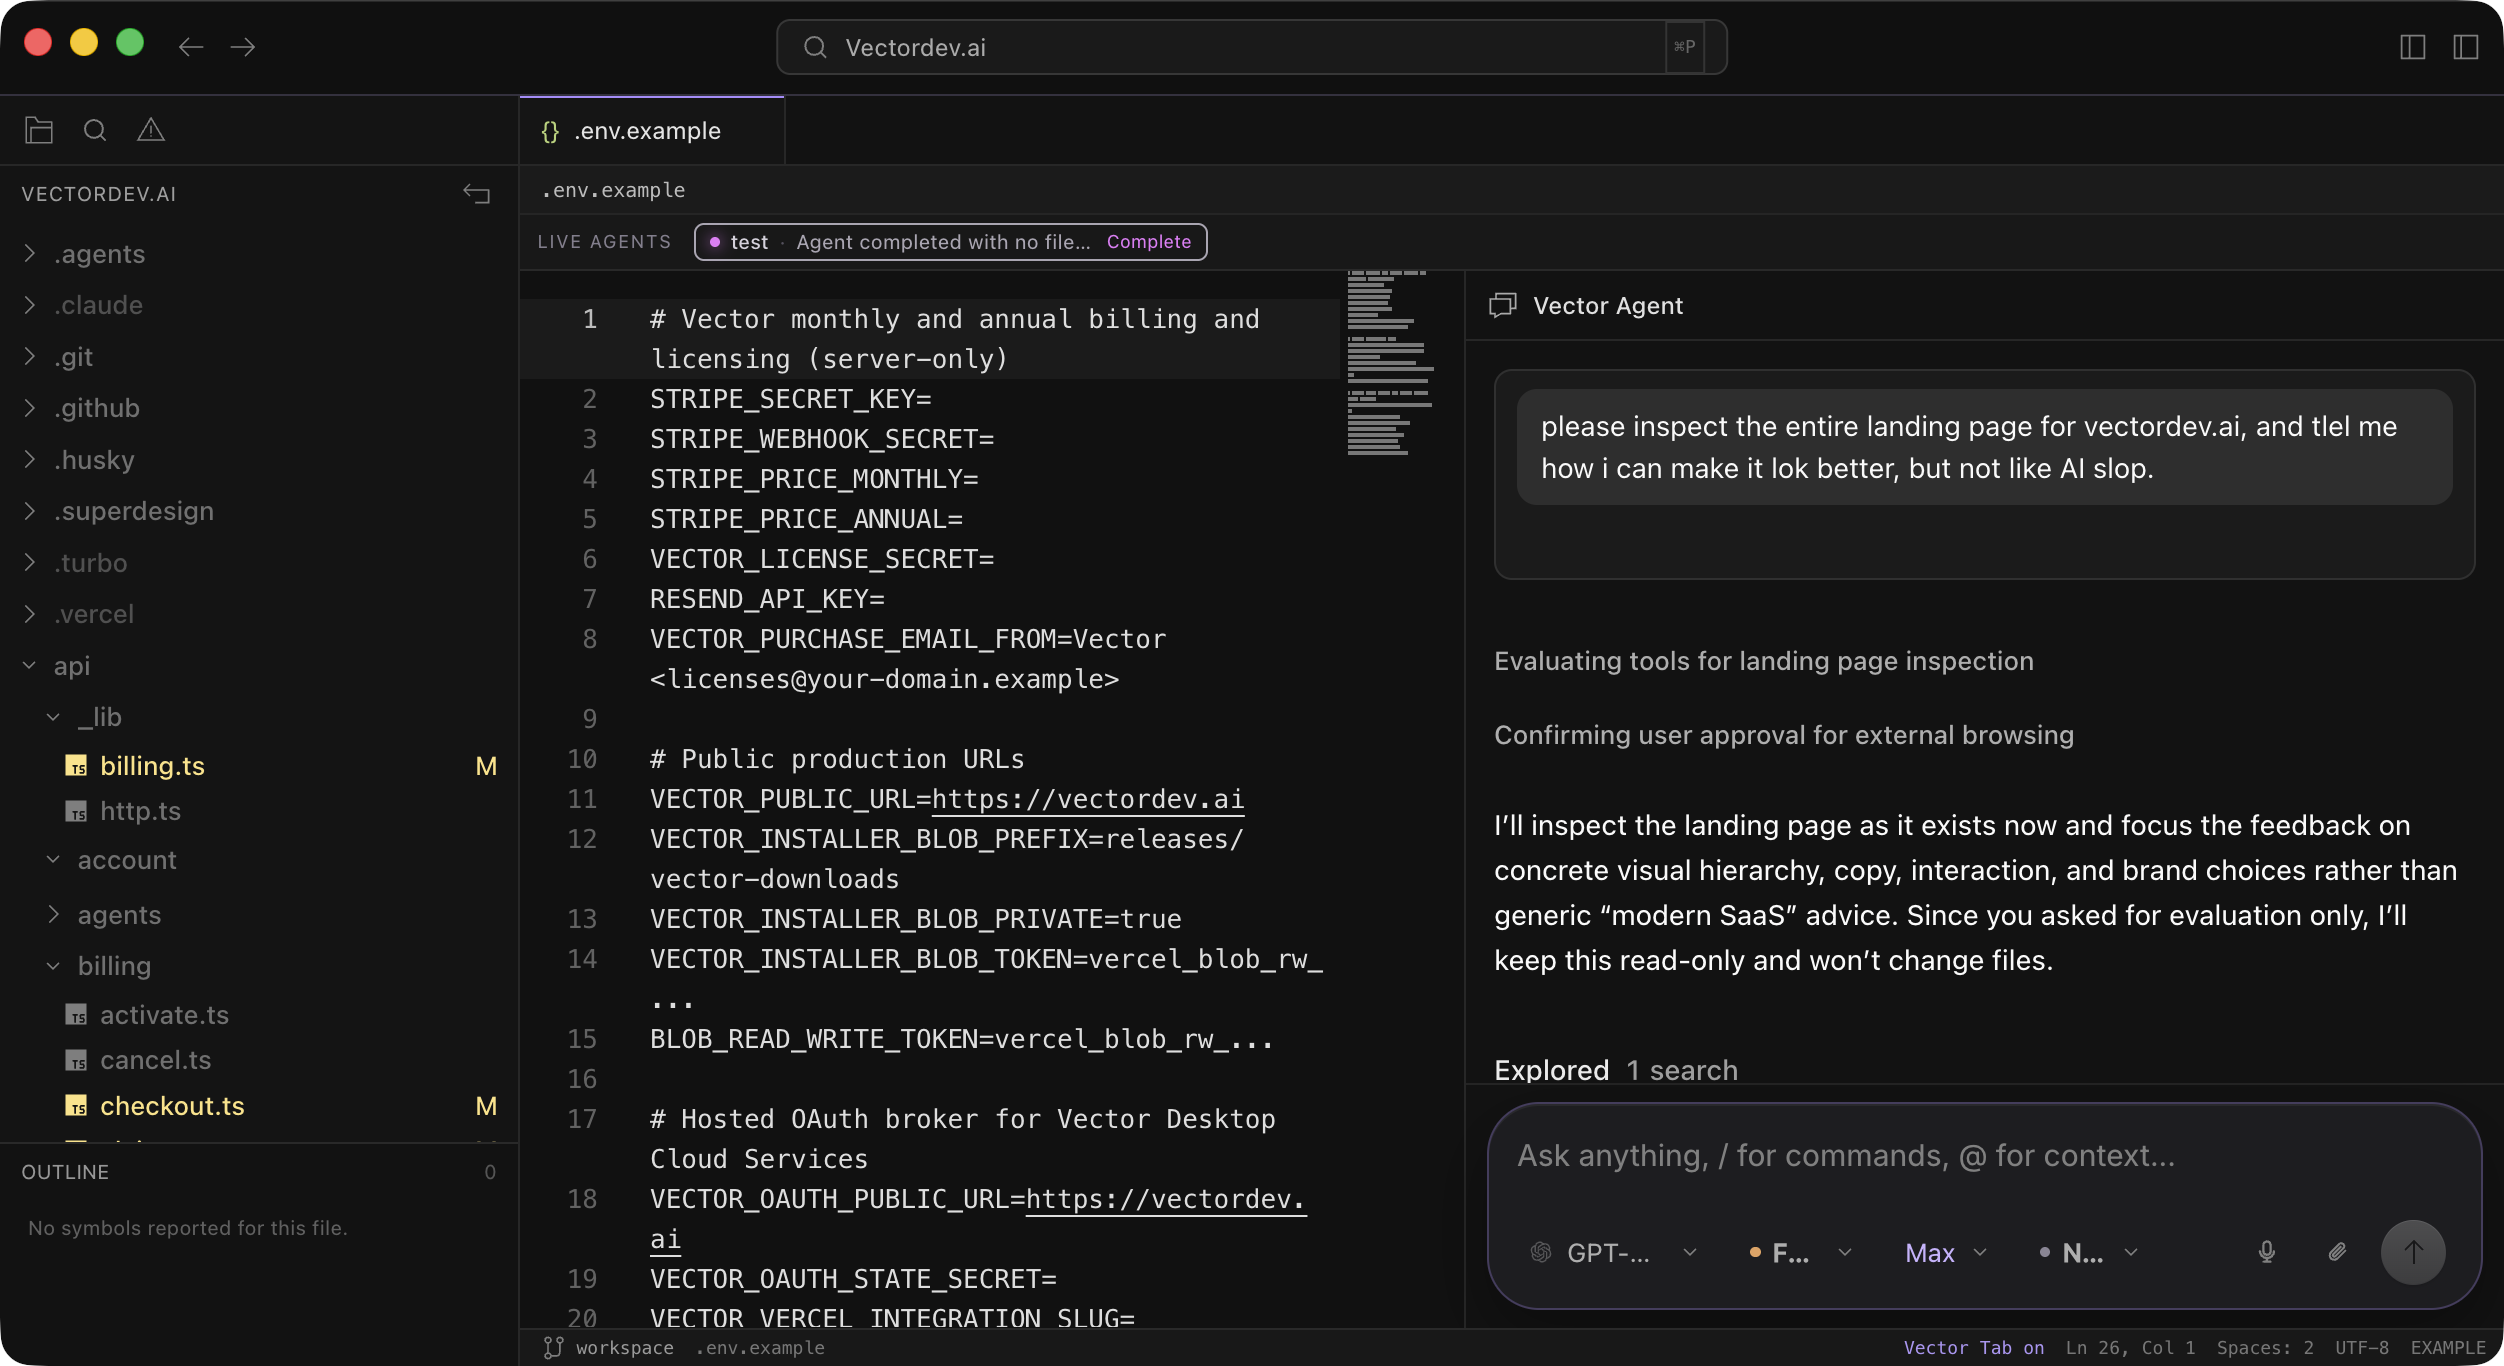Click the Spaces: 2 indentation setting
Viewport: 2504px width, 1366px height.
[x=2265, y=1348]
